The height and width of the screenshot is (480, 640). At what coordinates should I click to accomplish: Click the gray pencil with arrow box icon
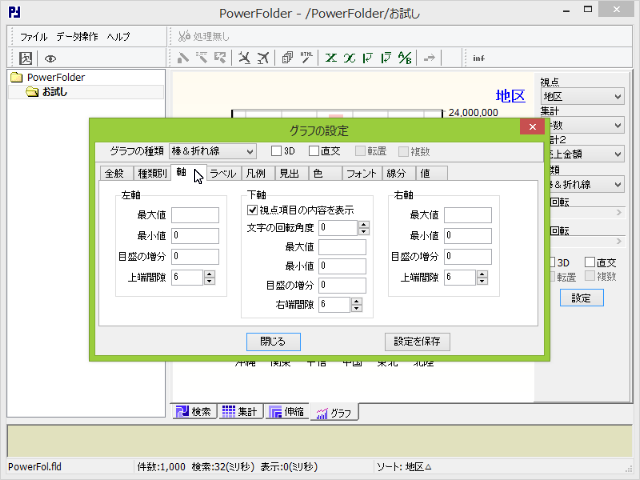tap(220, 58)
